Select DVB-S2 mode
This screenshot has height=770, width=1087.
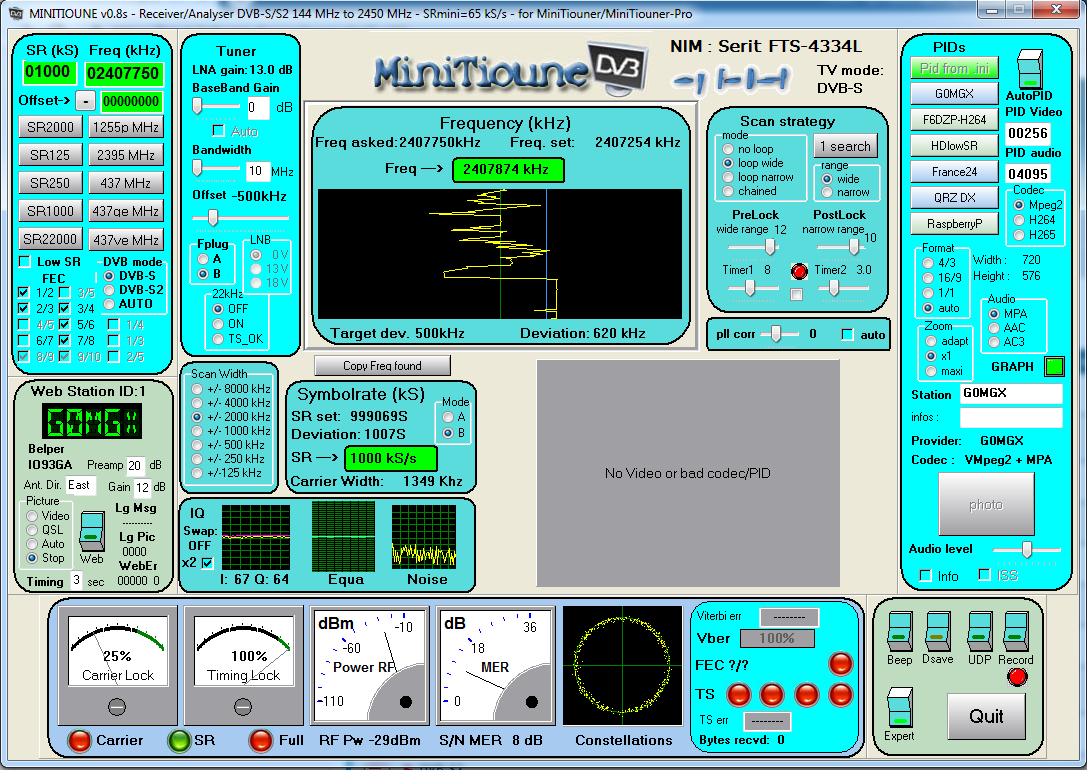[x=109, y=290]
